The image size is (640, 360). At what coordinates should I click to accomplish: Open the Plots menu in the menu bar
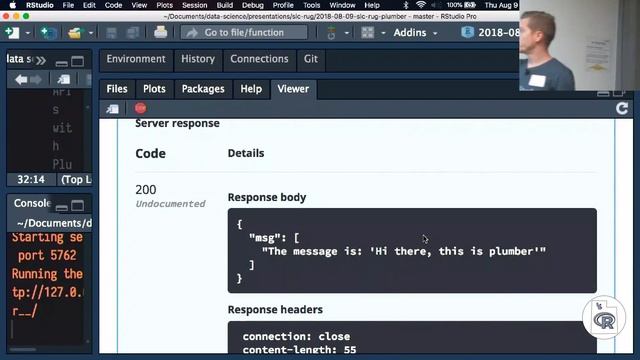pyautogui.click(x=164, y=5)
